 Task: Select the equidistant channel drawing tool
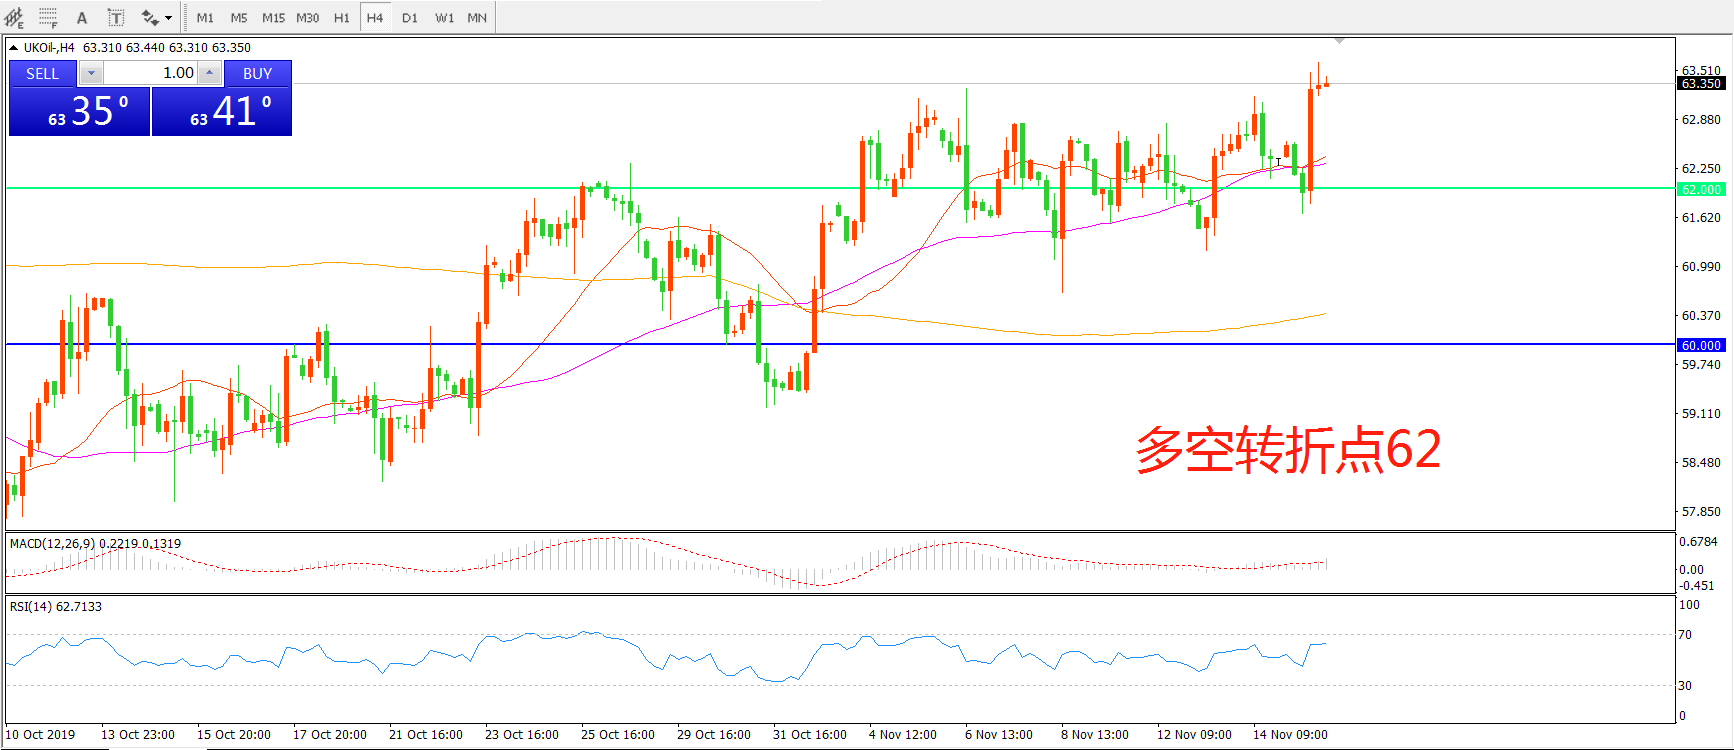[x=14, y=18]
